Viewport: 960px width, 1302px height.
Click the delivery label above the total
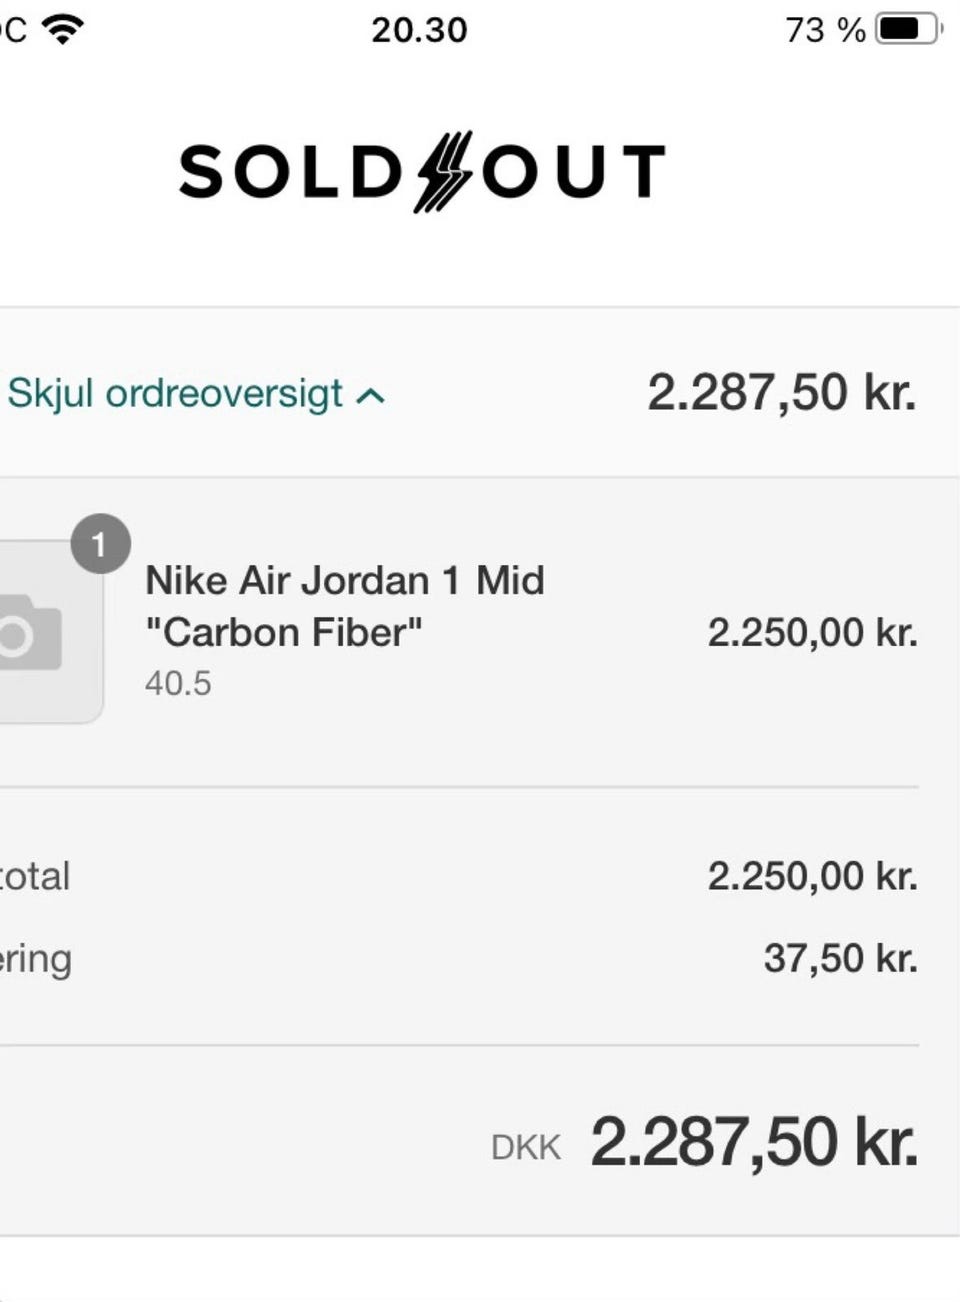pos(36,959)
